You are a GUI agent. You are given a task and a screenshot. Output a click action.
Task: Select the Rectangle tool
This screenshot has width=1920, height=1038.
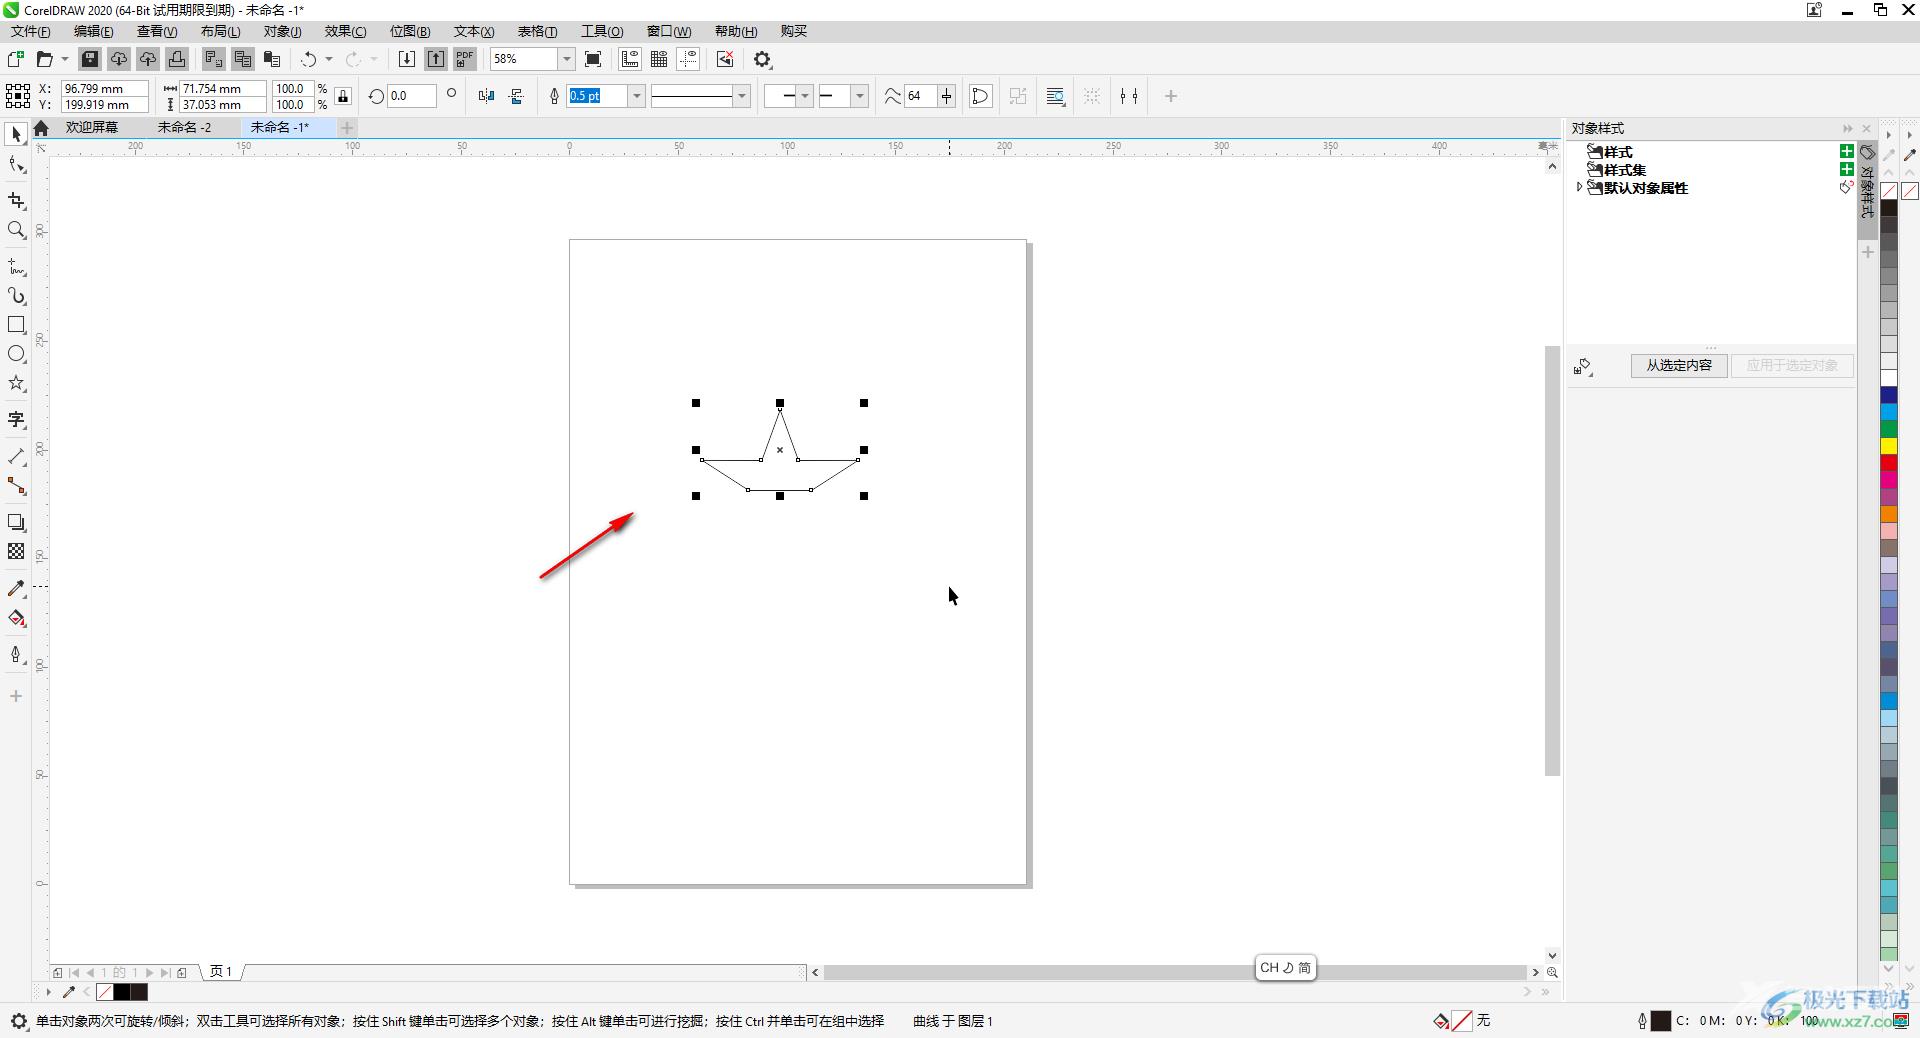tap(16, 325)
